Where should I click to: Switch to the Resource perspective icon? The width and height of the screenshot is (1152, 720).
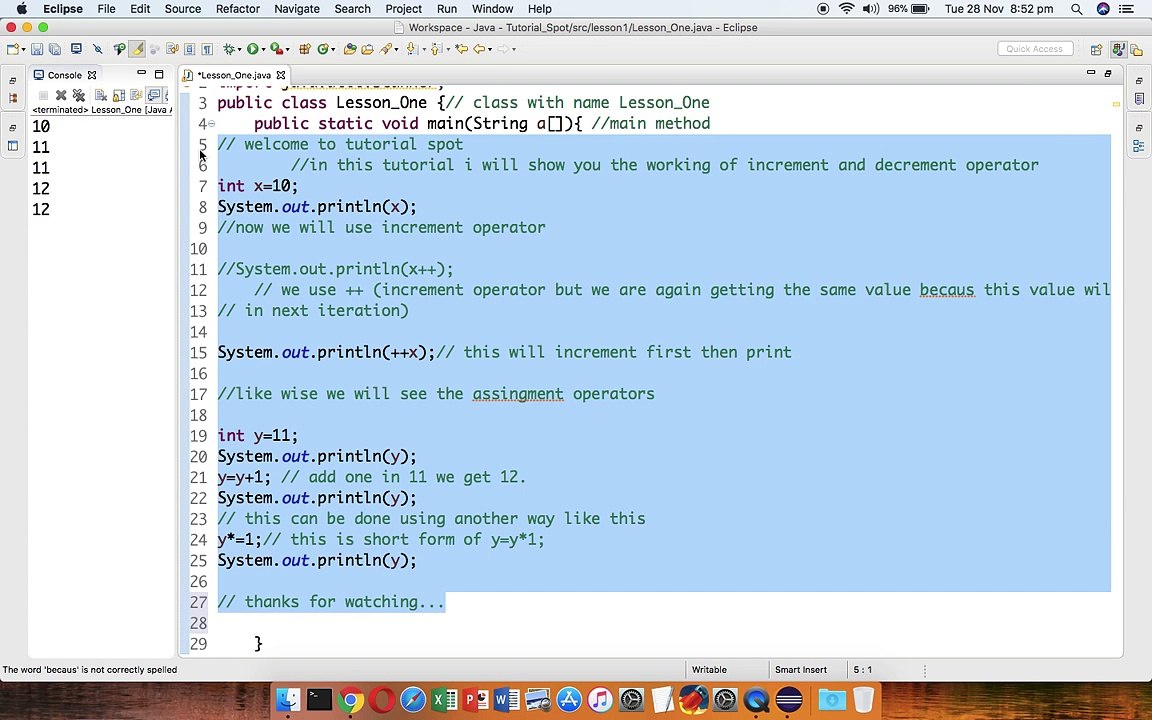1136,49
